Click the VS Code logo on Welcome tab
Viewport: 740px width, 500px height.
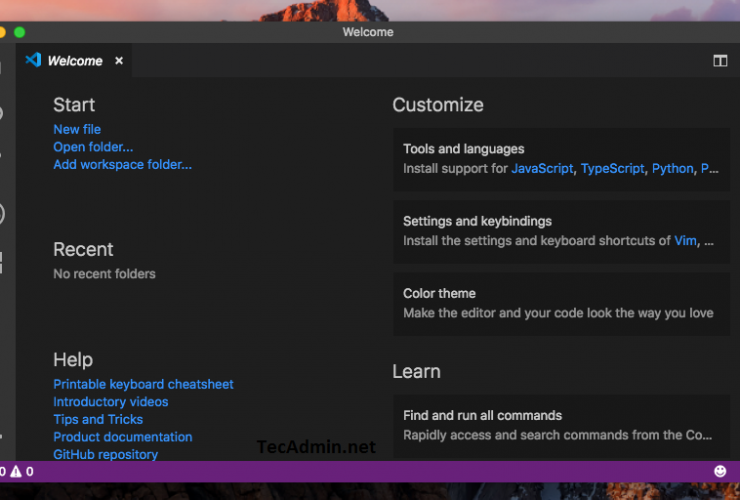pos(33,60)
